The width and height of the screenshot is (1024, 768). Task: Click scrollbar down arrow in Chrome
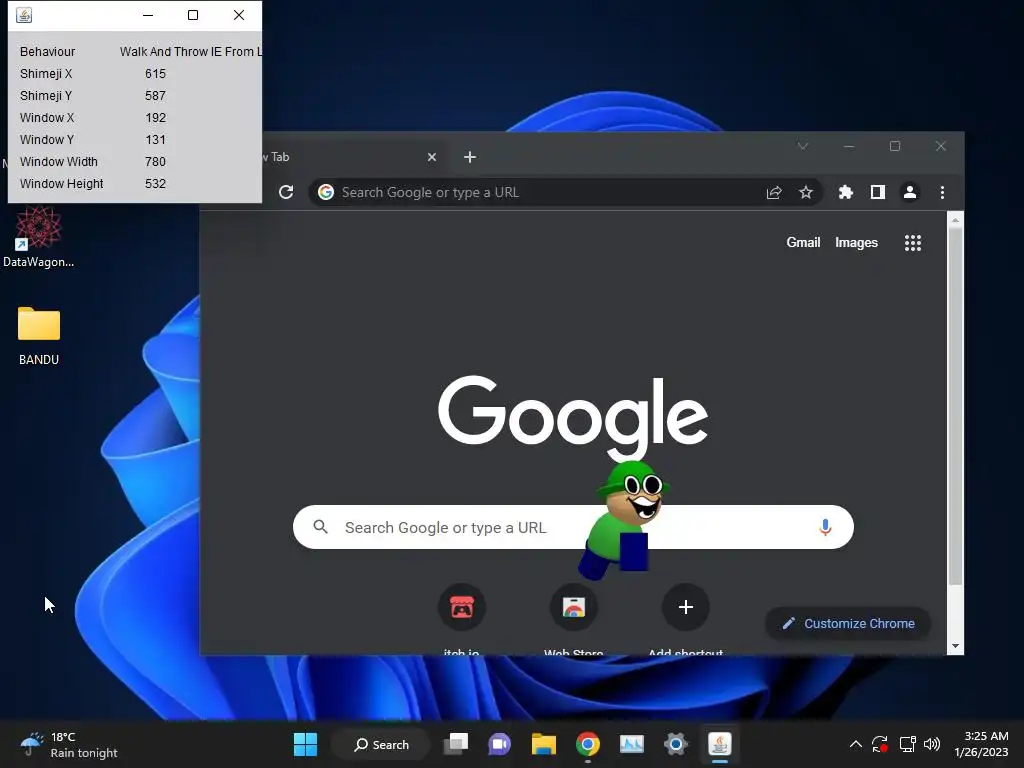click(955, 646)
